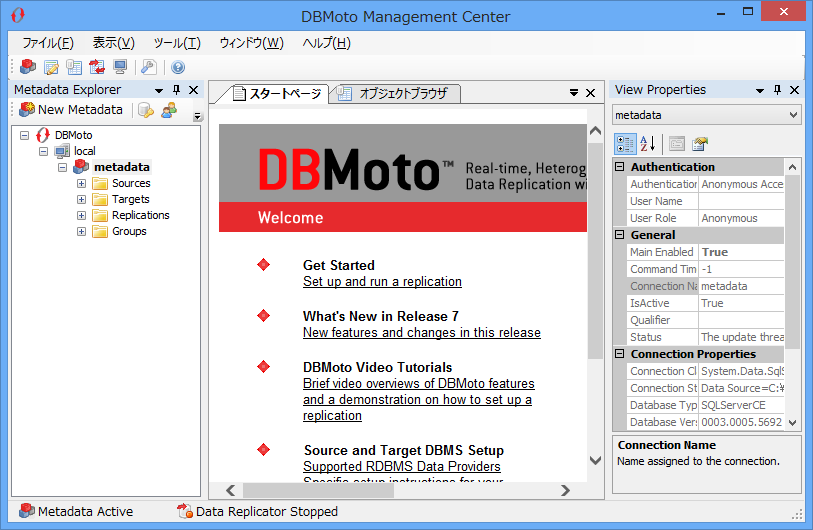Viewport: 813px width, 530px height.
Task: Collapse the Authentication property category
Action: [619, 167]
